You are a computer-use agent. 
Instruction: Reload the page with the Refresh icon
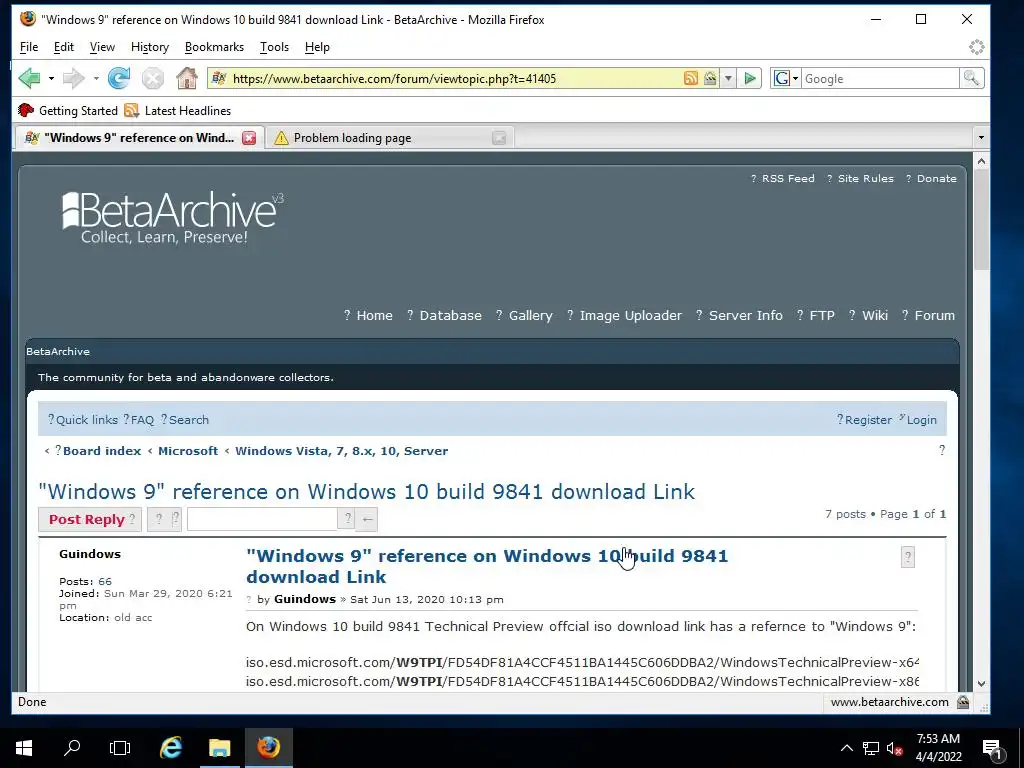tap(119, 78)
